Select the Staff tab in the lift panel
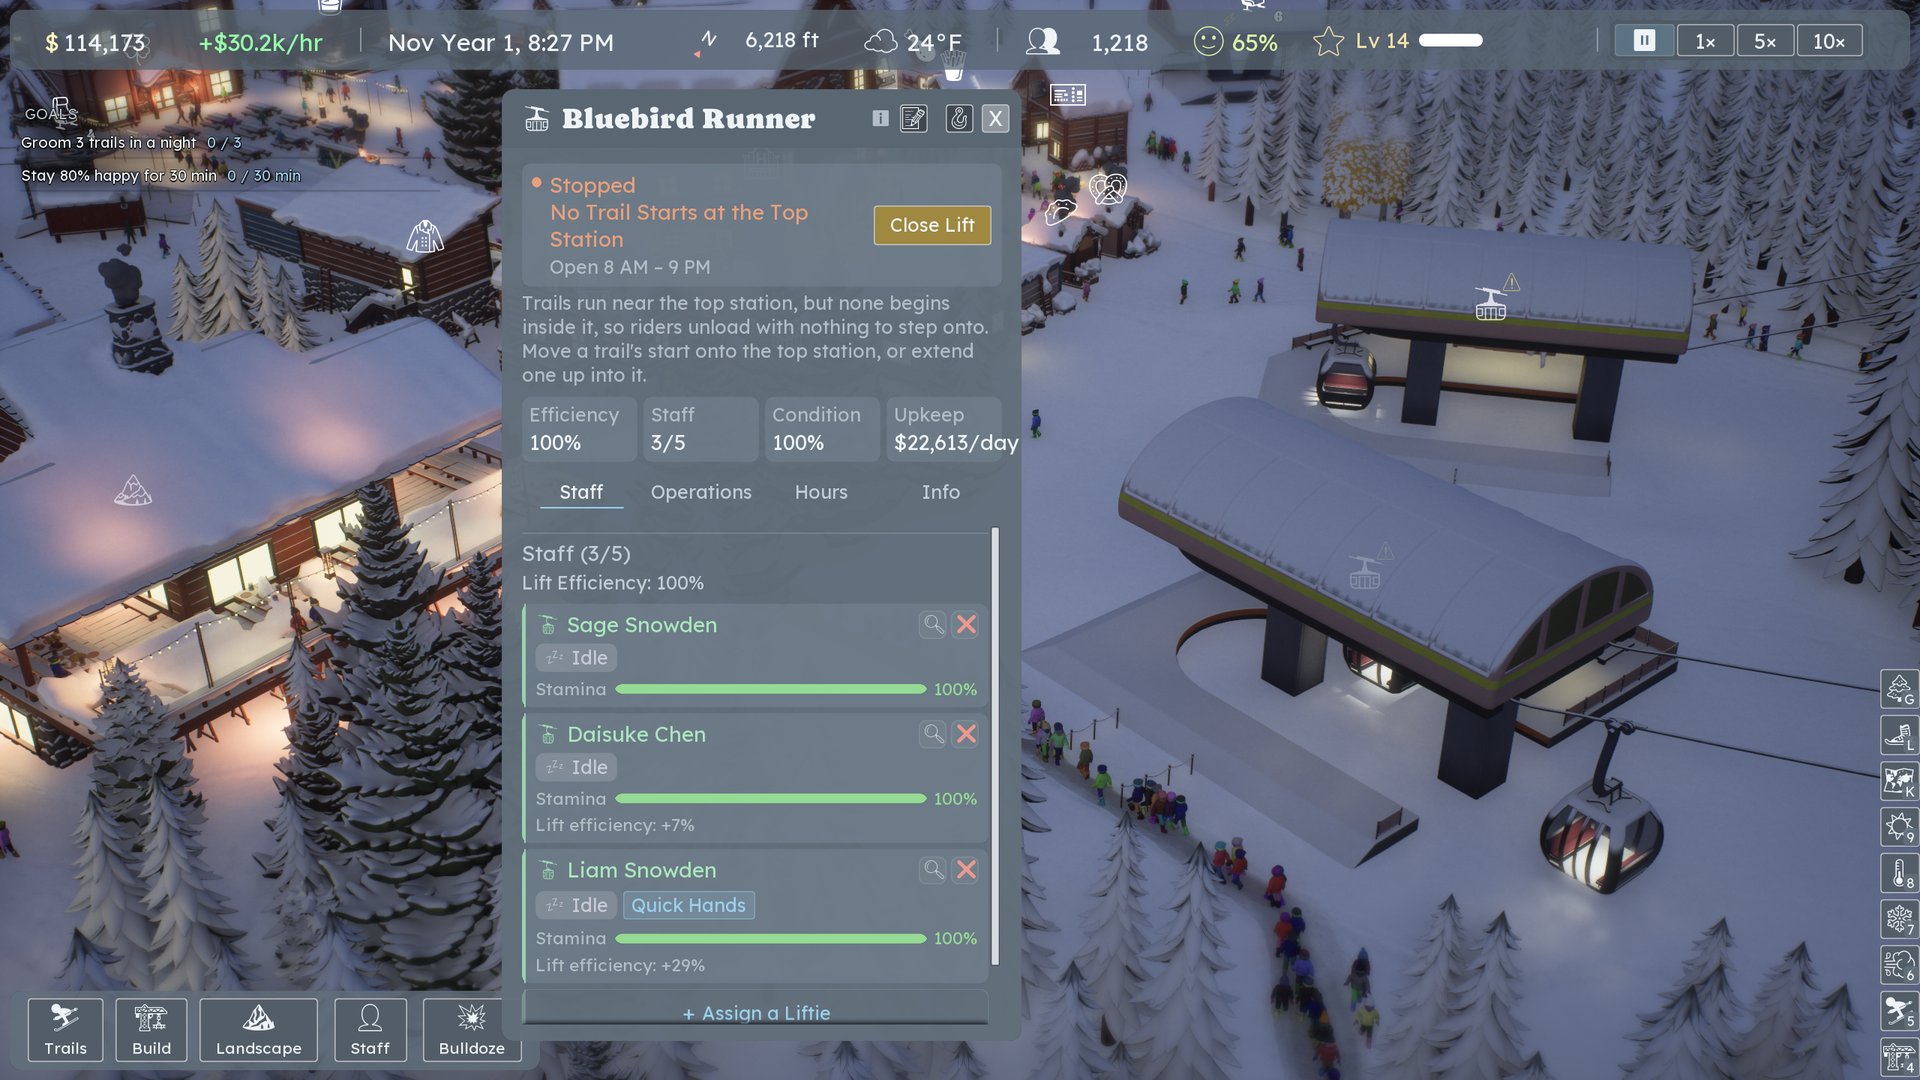 pos(581,492)
